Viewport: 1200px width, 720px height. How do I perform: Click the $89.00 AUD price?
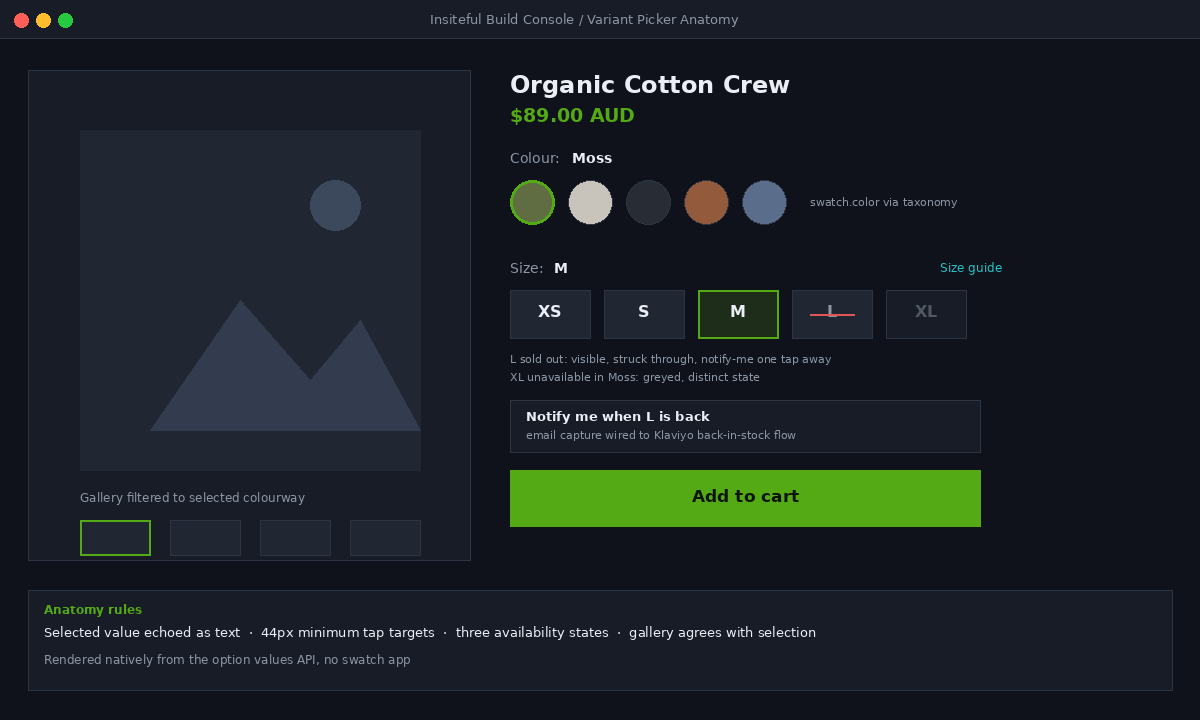click(x=572, y=116)
